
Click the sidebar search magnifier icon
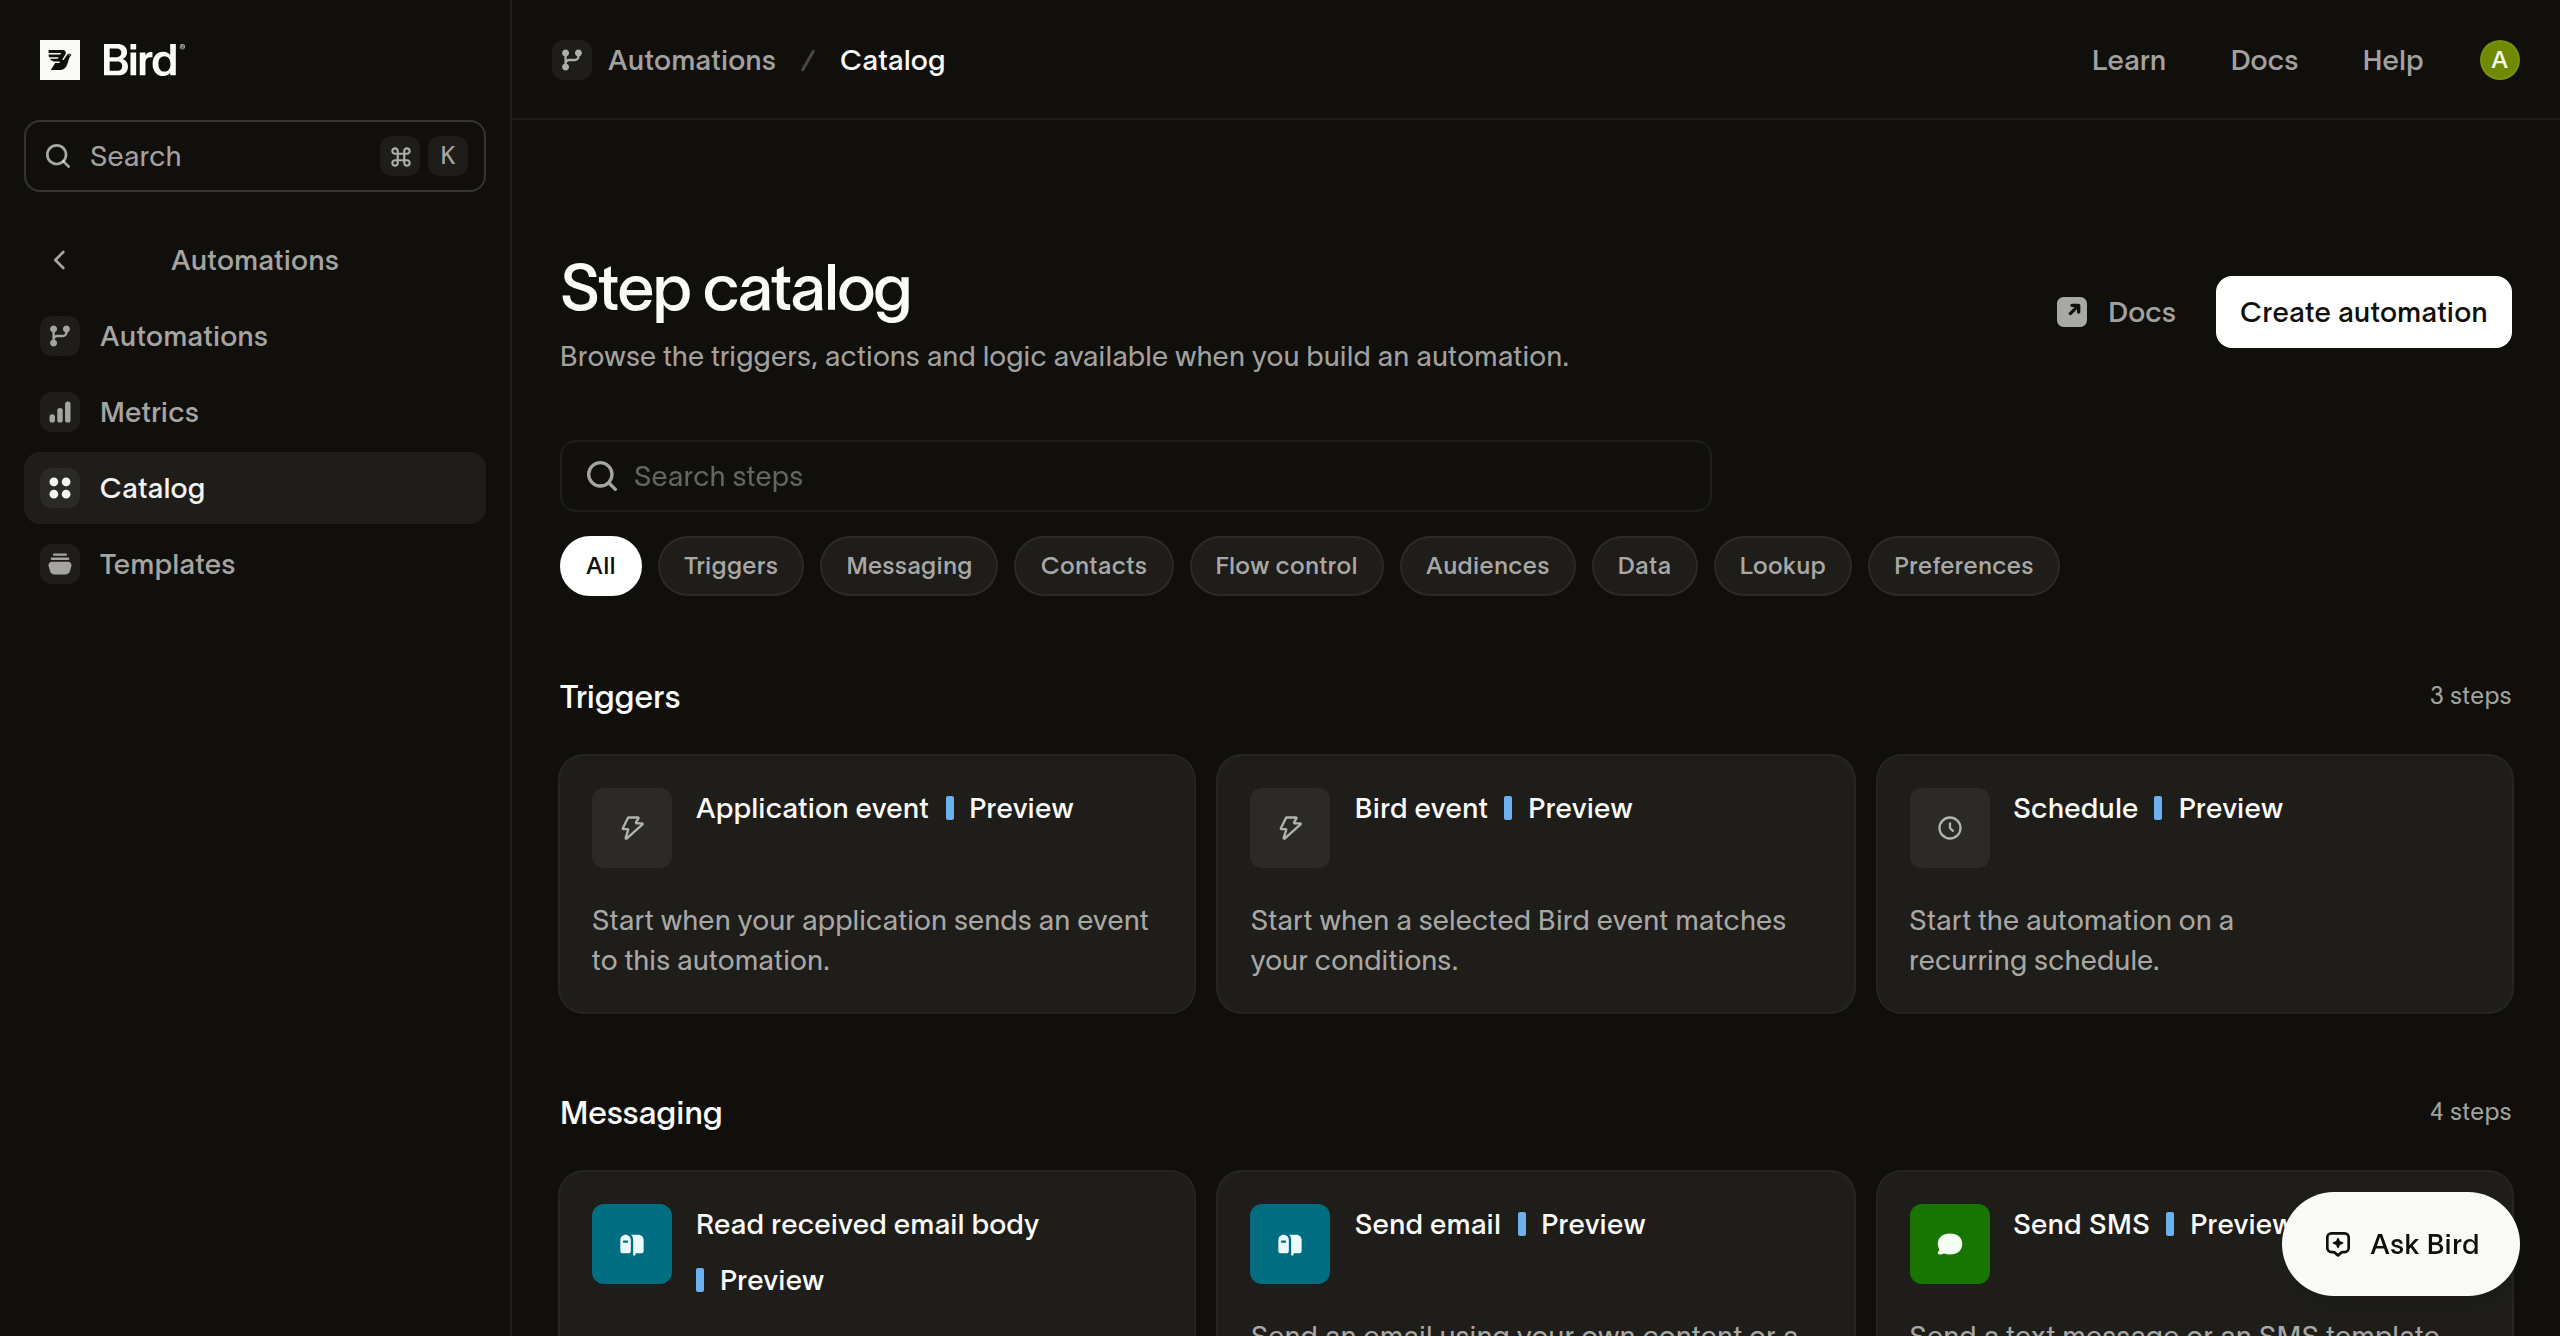58,156
